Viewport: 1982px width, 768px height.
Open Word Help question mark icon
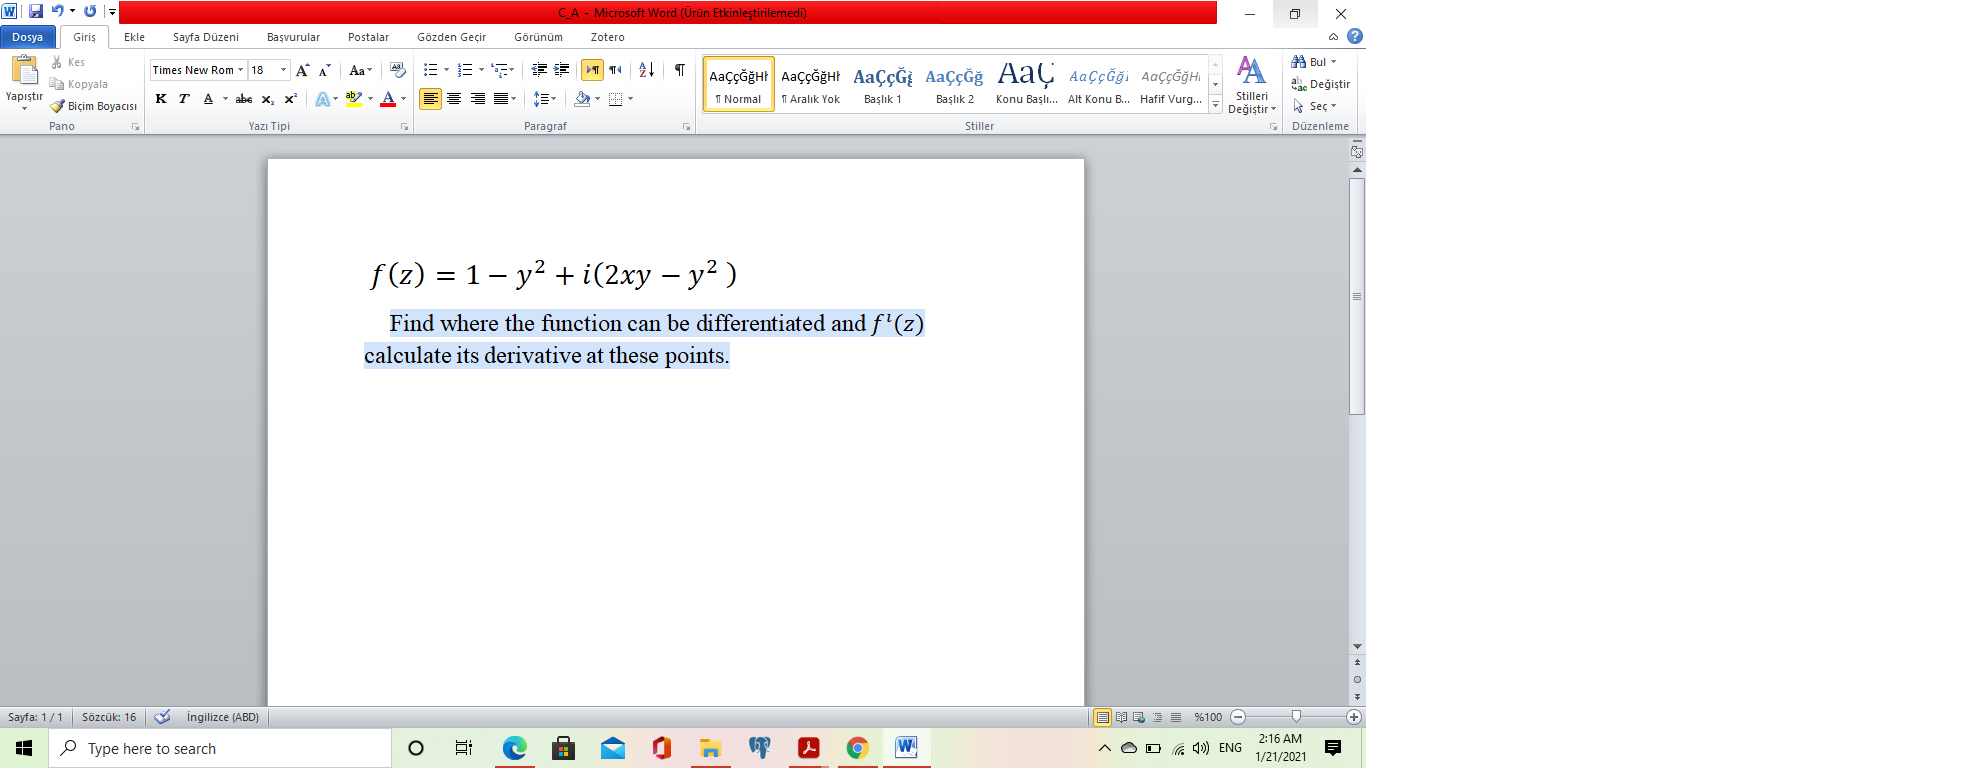point(1355,37)
